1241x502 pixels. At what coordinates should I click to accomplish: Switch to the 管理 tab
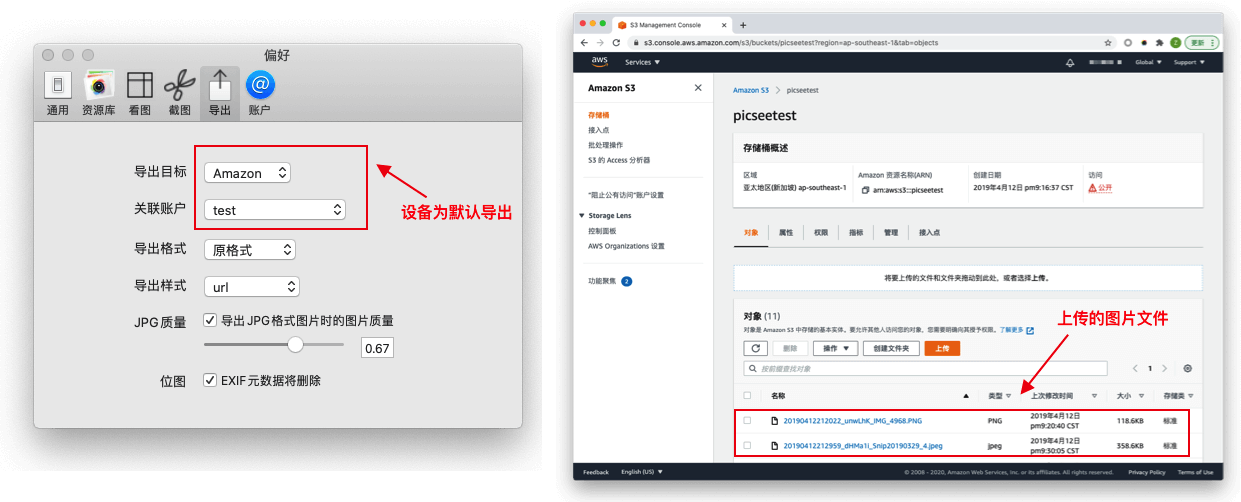[891, 232]
